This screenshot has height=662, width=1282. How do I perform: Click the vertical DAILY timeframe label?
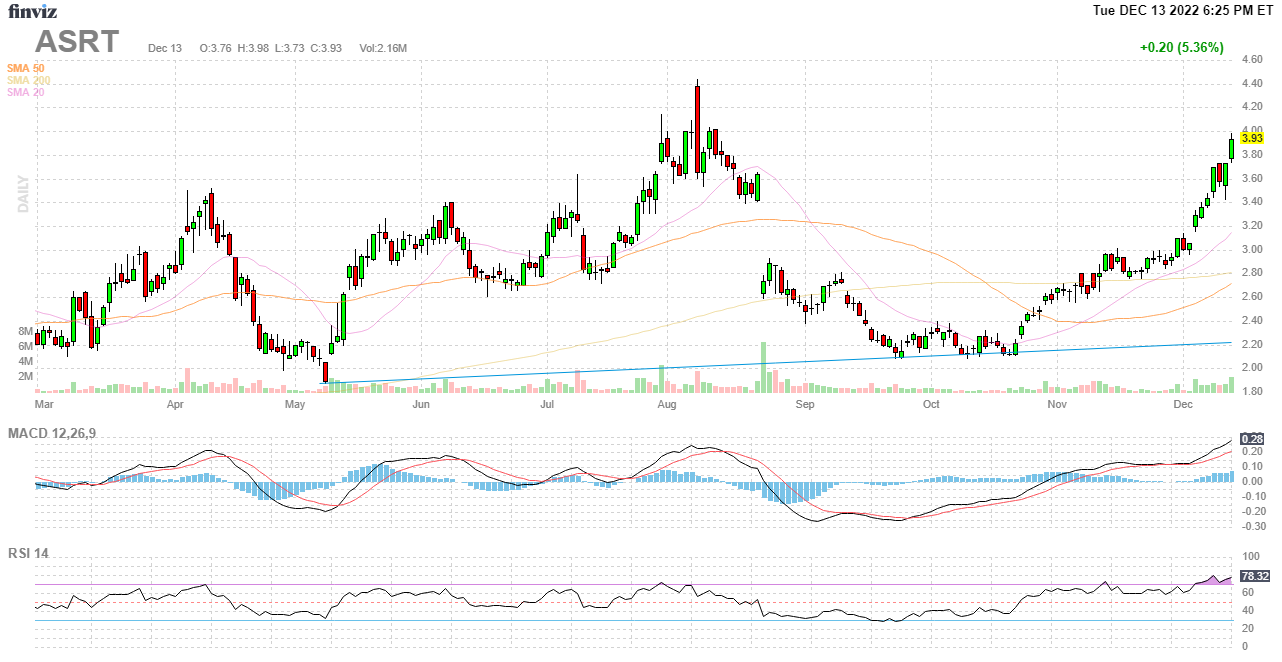click(x=22, y=194)
